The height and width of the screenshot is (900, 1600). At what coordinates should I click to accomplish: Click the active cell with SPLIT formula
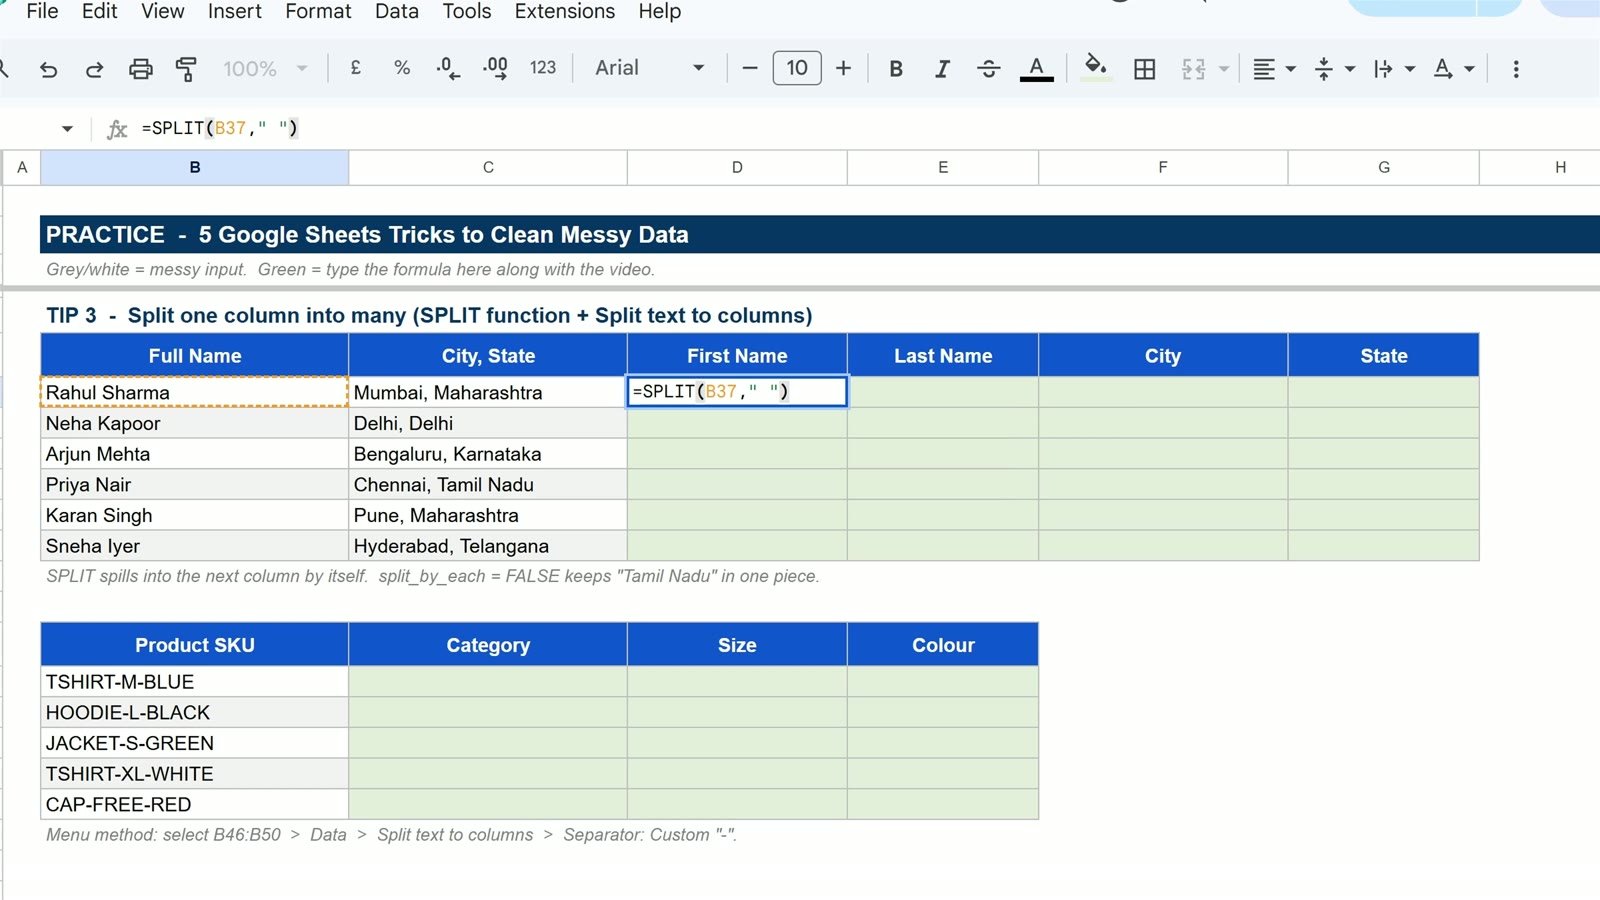pyautogui.click(x=737, y=392)
